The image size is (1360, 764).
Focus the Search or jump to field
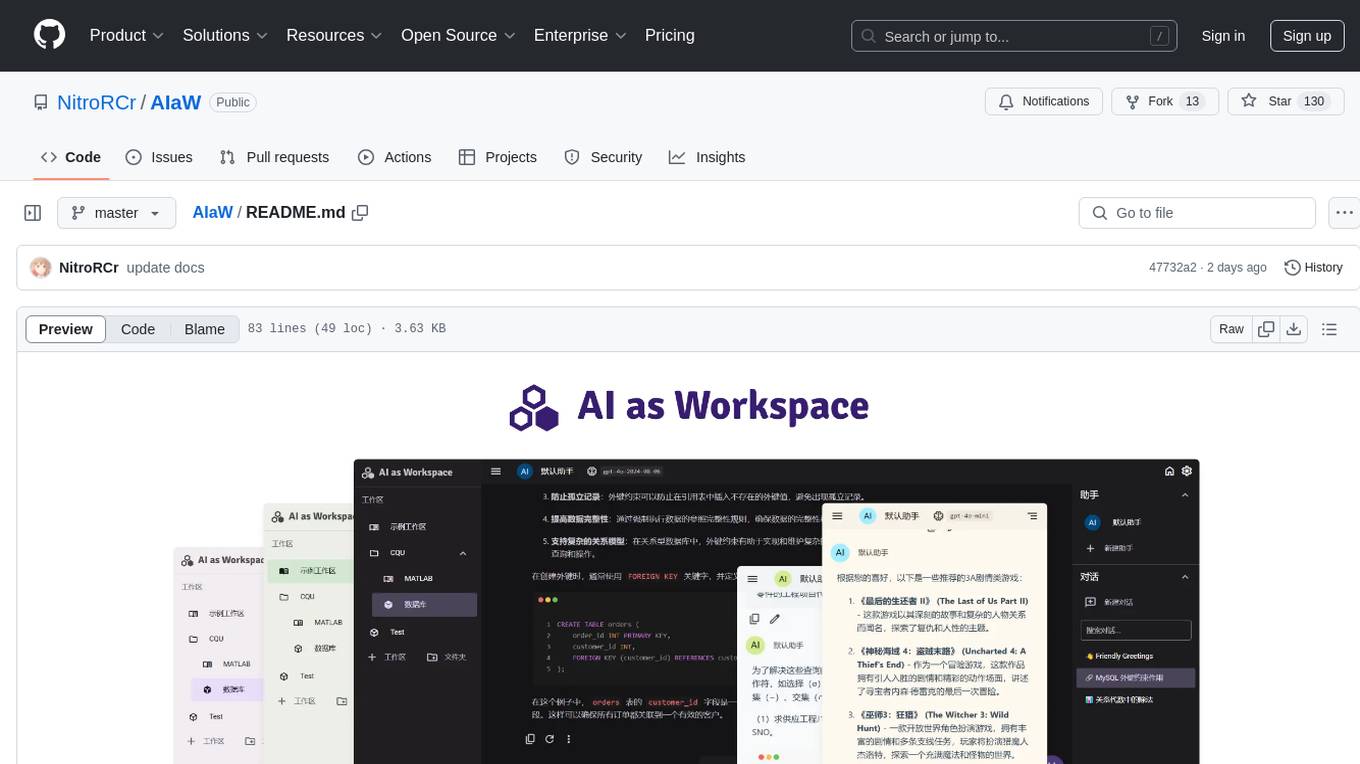pyautogui.click(x=1014, y=36)
